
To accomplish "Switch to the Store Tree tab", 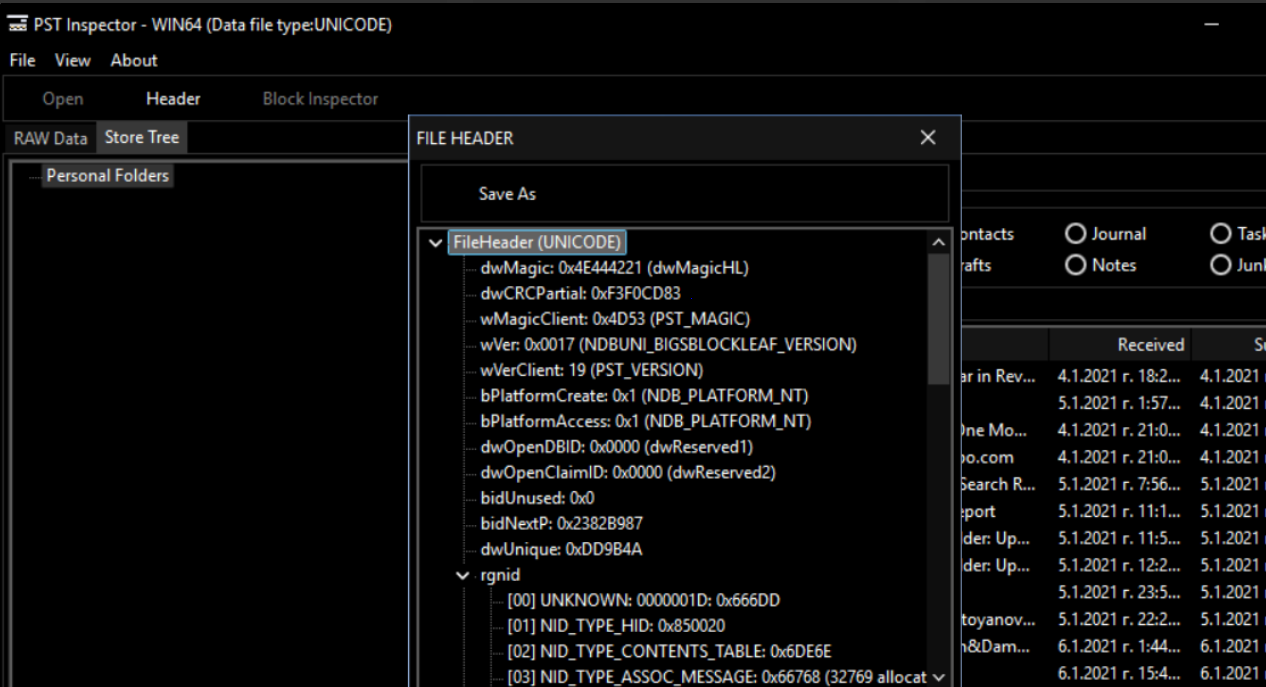I will tap(141, 137).
